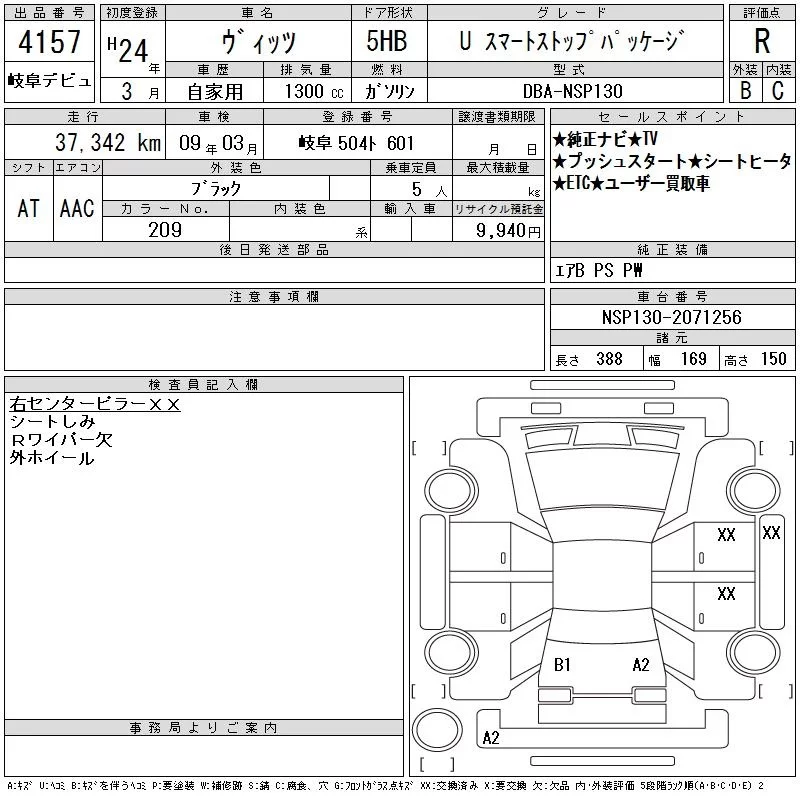Select the 岐阜デビュ auction venue text
Viewport: 800px width, 800px height.
pyautogui.click(x=49, y=81)
